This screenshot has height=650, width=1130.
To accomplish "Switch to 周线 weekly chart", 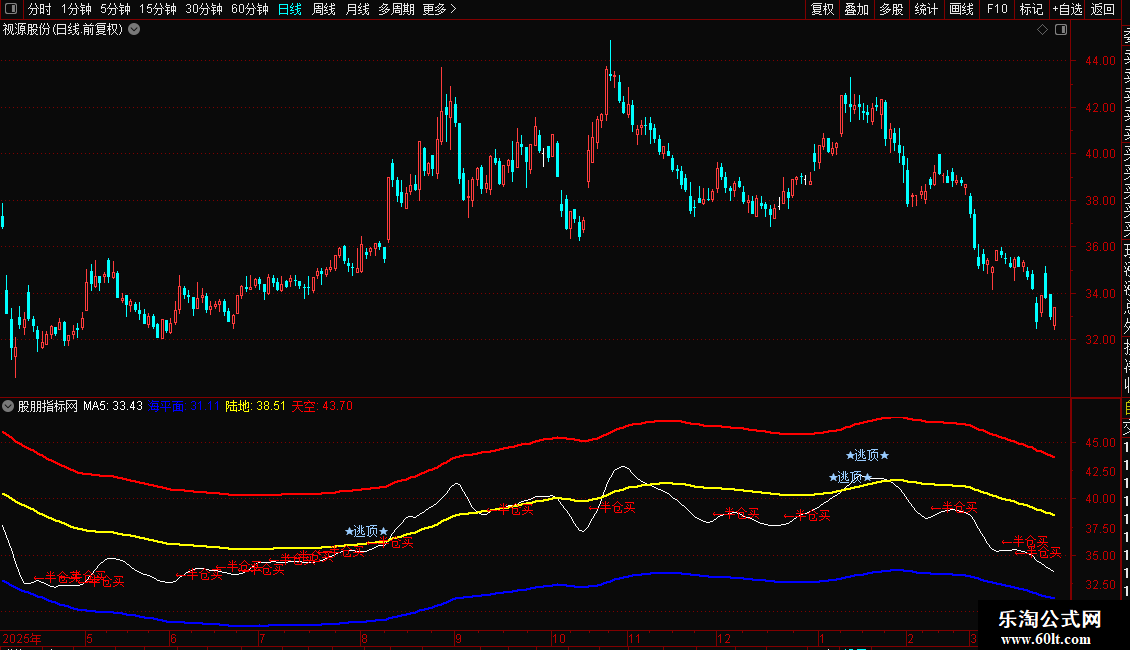I will click(324, 9).
